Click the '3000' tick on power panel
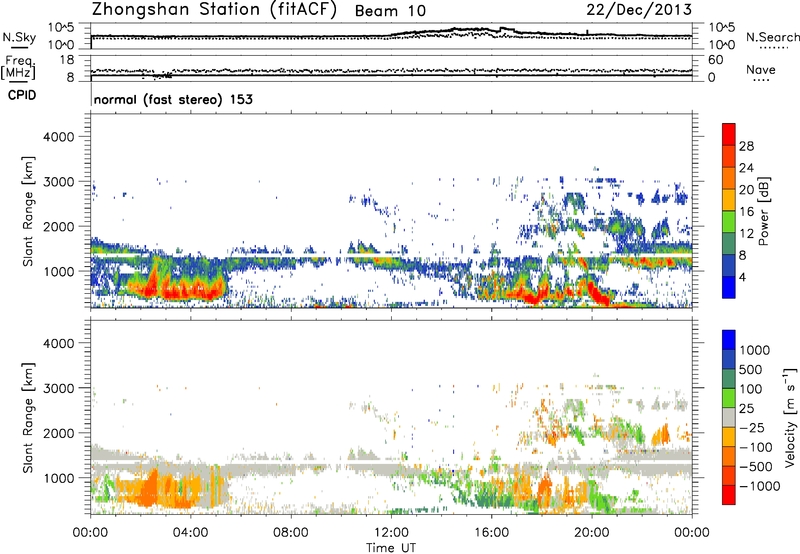 [x=58, y=182]
